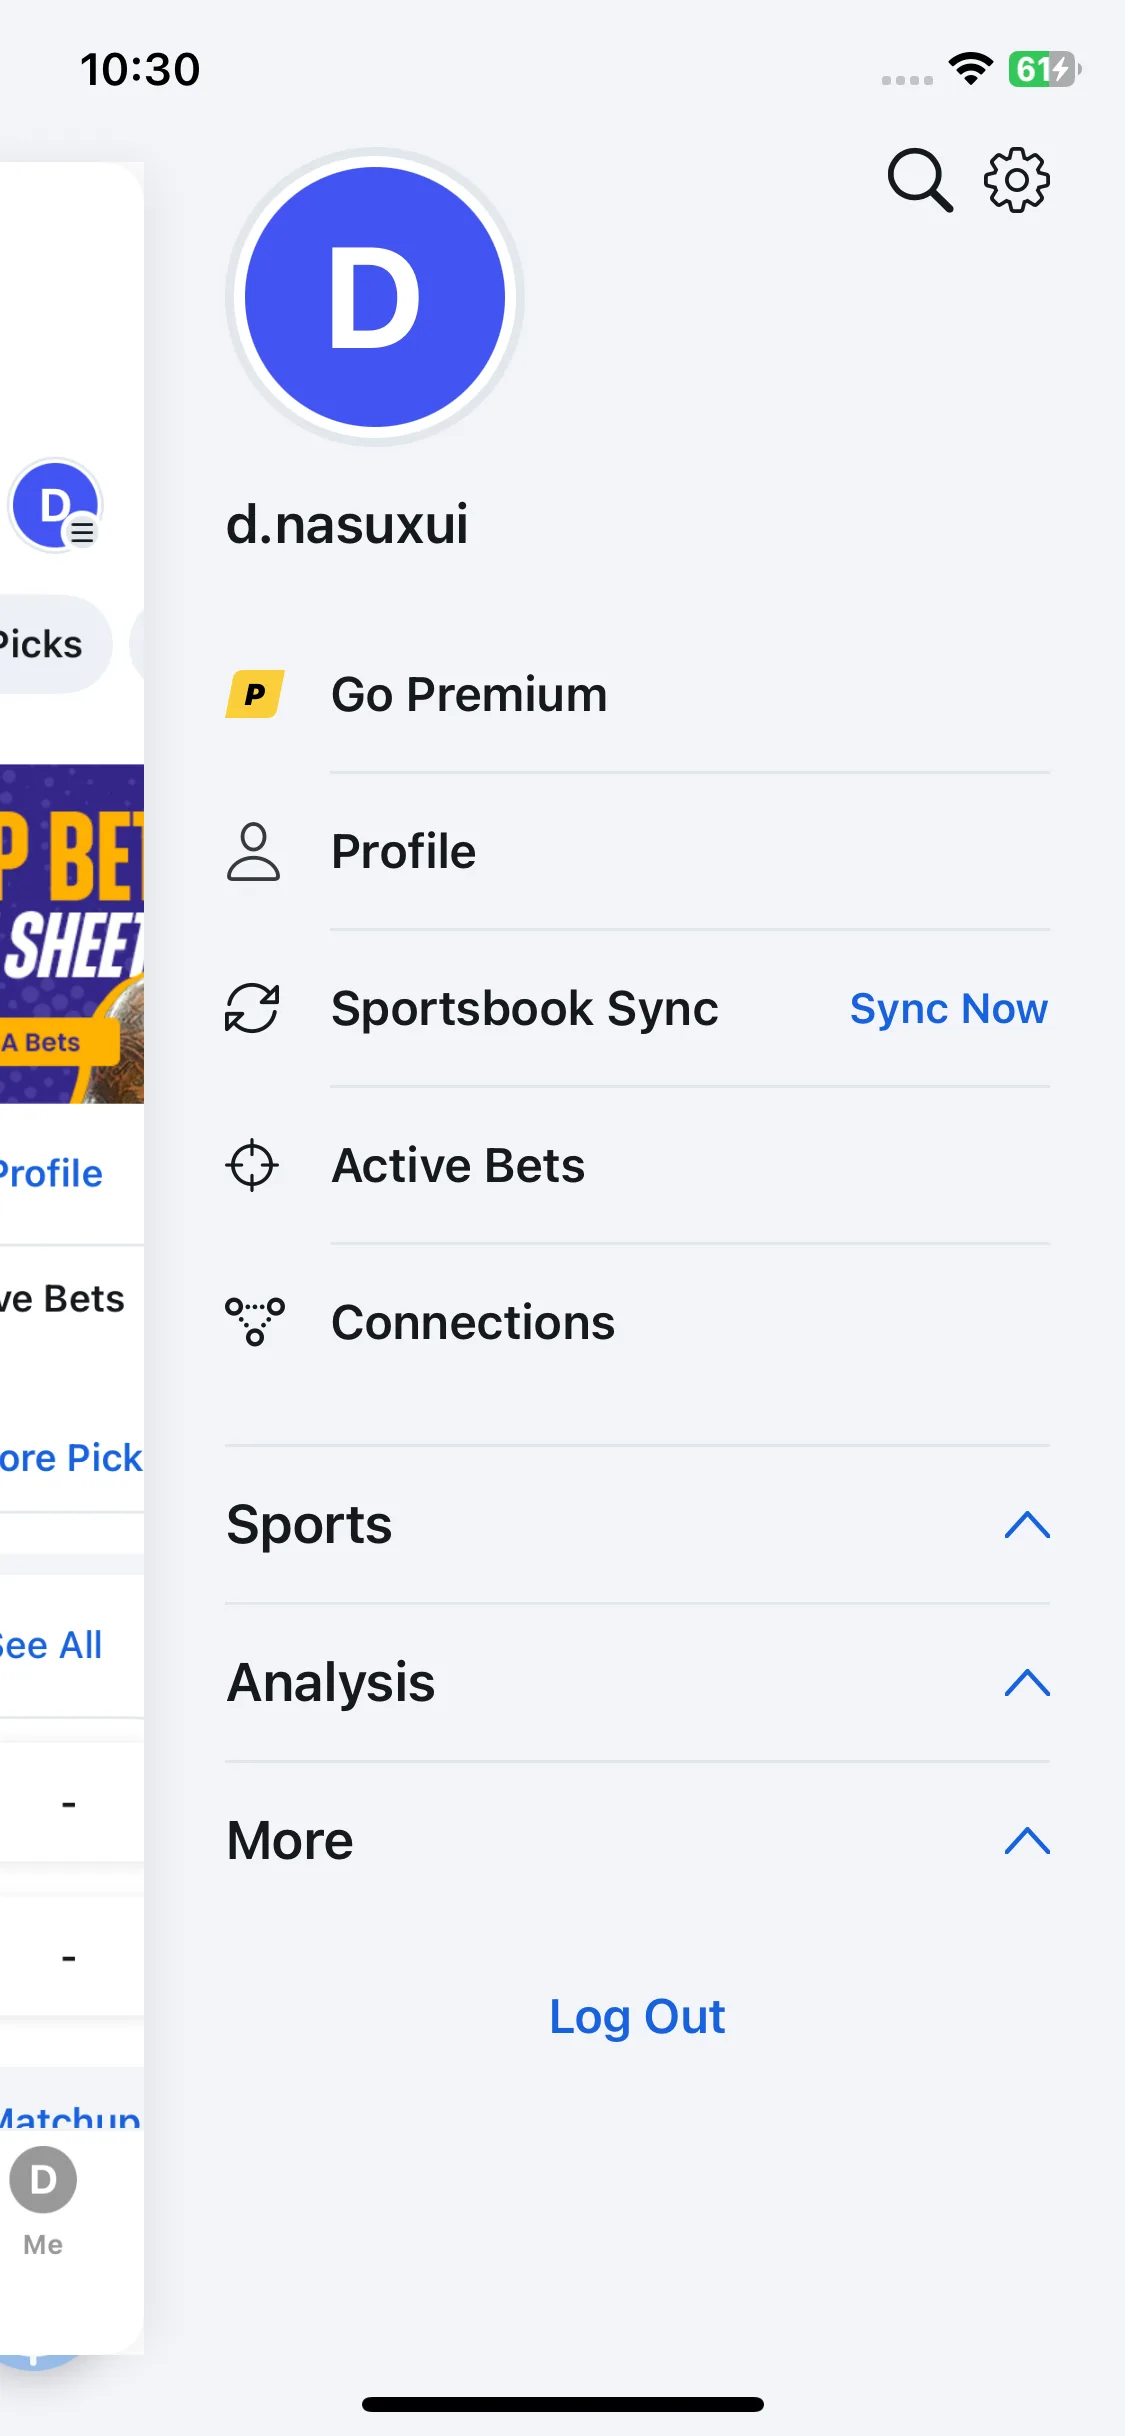Tap the Sportsbook Sync refresh arrows icon
Viewport: 1125px width, 2436px height.
pyautogui.click(x=252, y=1008)
